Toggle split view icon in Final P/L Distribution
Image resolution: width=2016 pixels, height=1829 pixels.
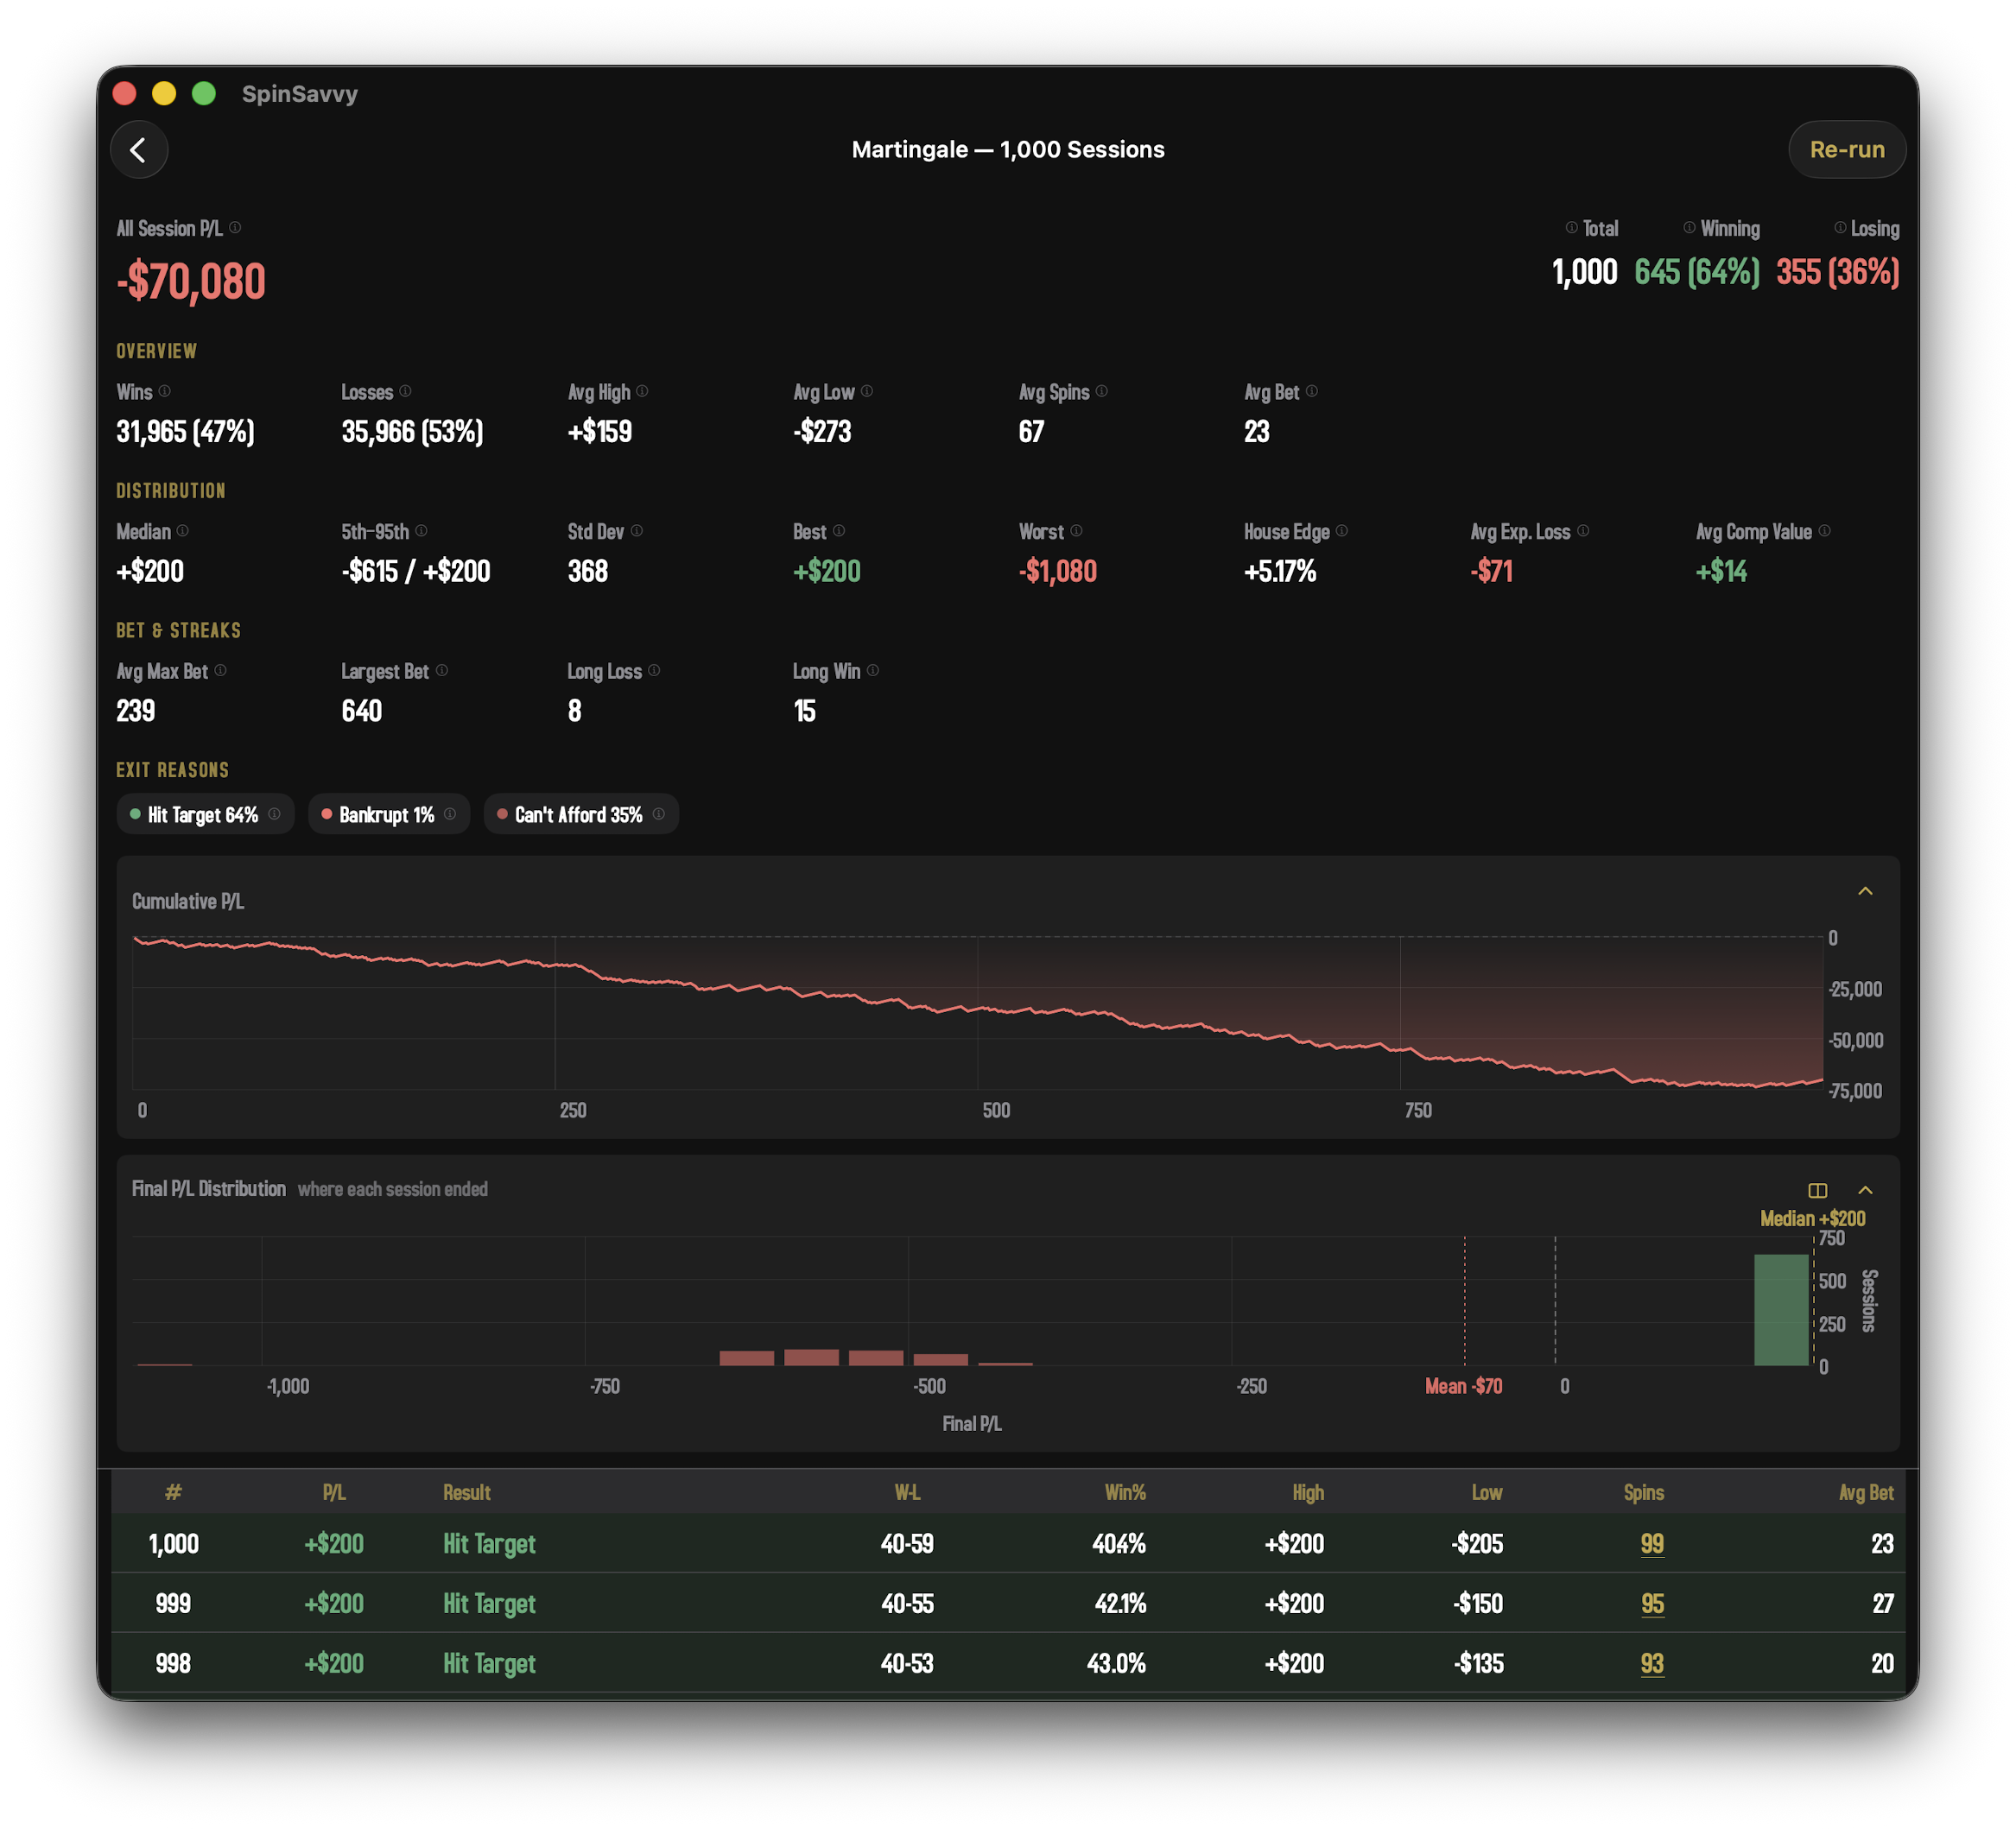1817,1190
